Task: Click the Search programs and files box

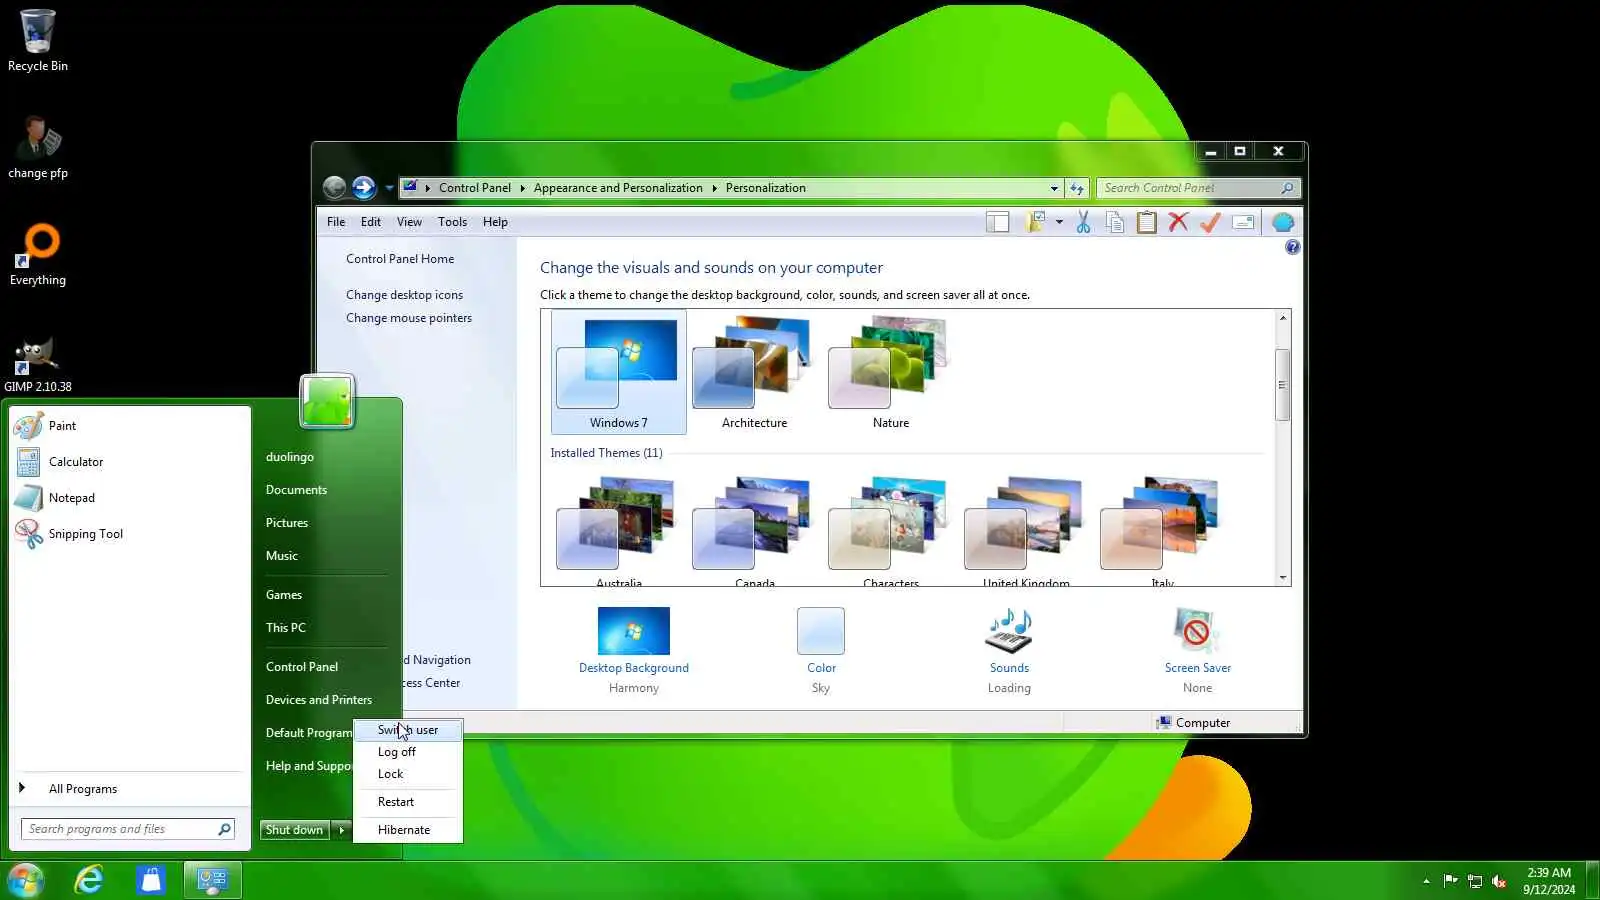Action: [x=127, y=829]
